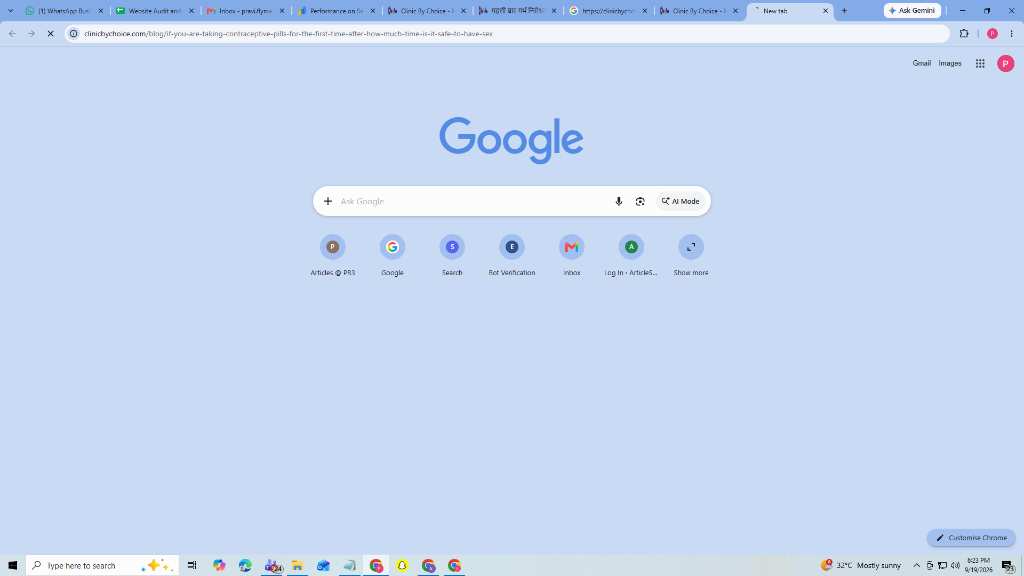1024x576 pixels.
Task: Click the Customize Chrome button
Action: tap(971, 537)
